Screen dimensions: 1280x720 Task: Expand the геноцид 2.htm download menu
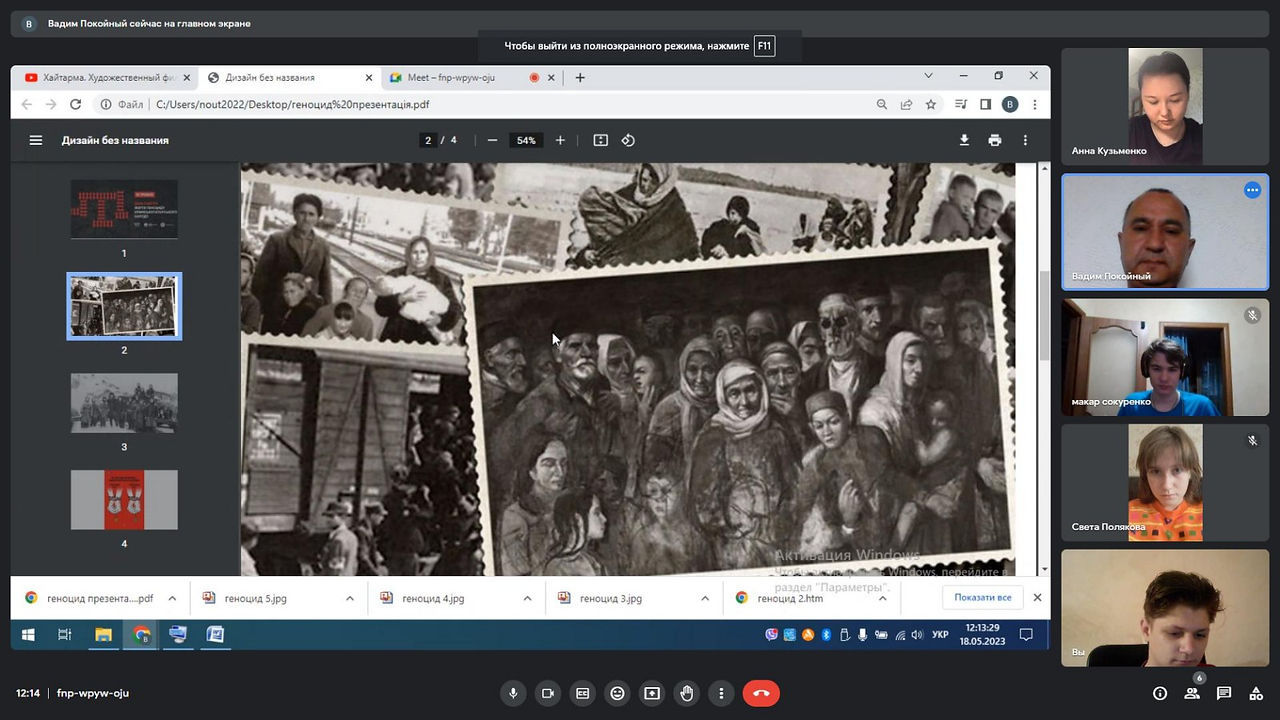pyautogui.click(x=883, y=598)
